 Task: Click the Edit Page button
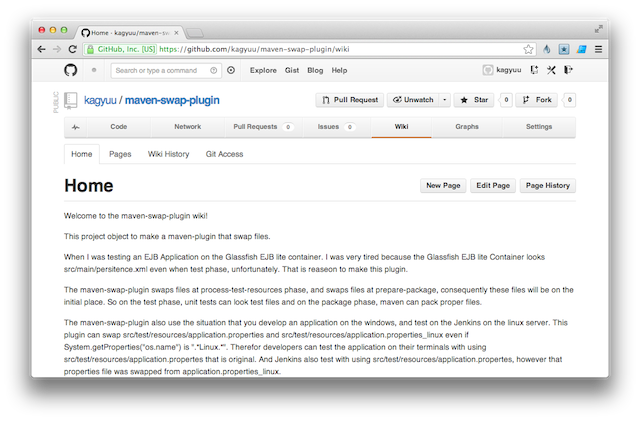pos(493,185)
